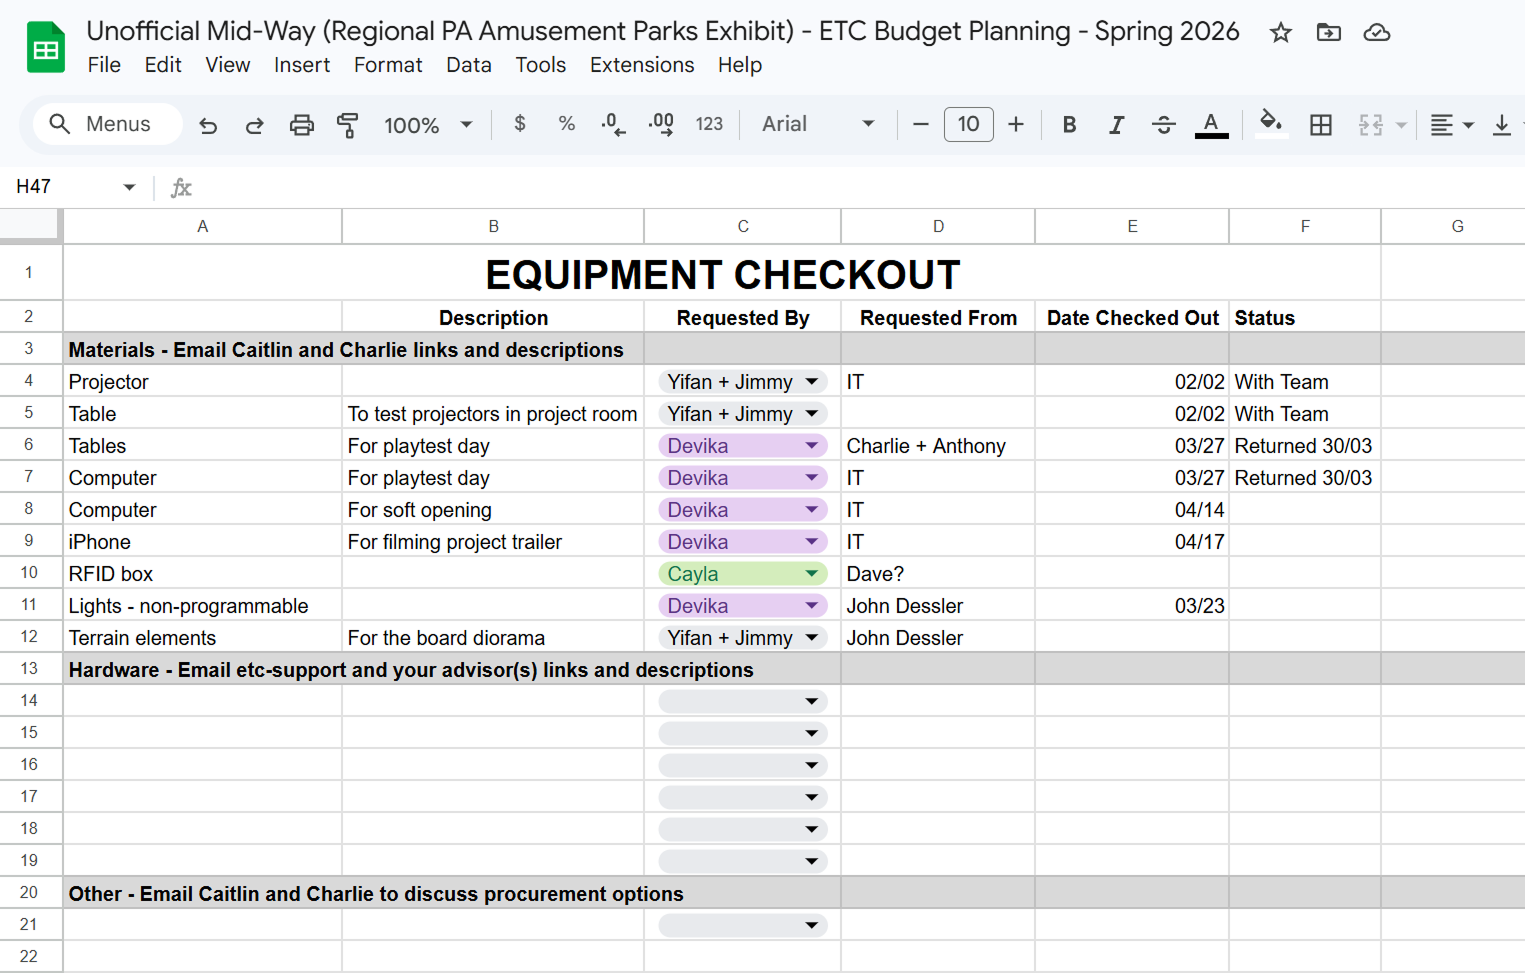The image size is (1525, 973).
Task: Click the borders grid icon
Action: pos(1320,125)
